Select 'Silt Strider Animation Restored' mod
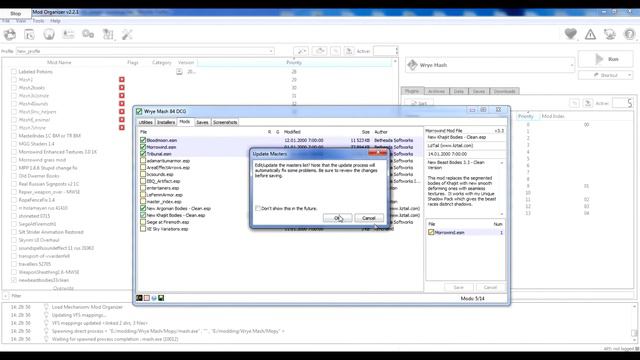This screenshot has width=640, height=360. coord(51,232)
